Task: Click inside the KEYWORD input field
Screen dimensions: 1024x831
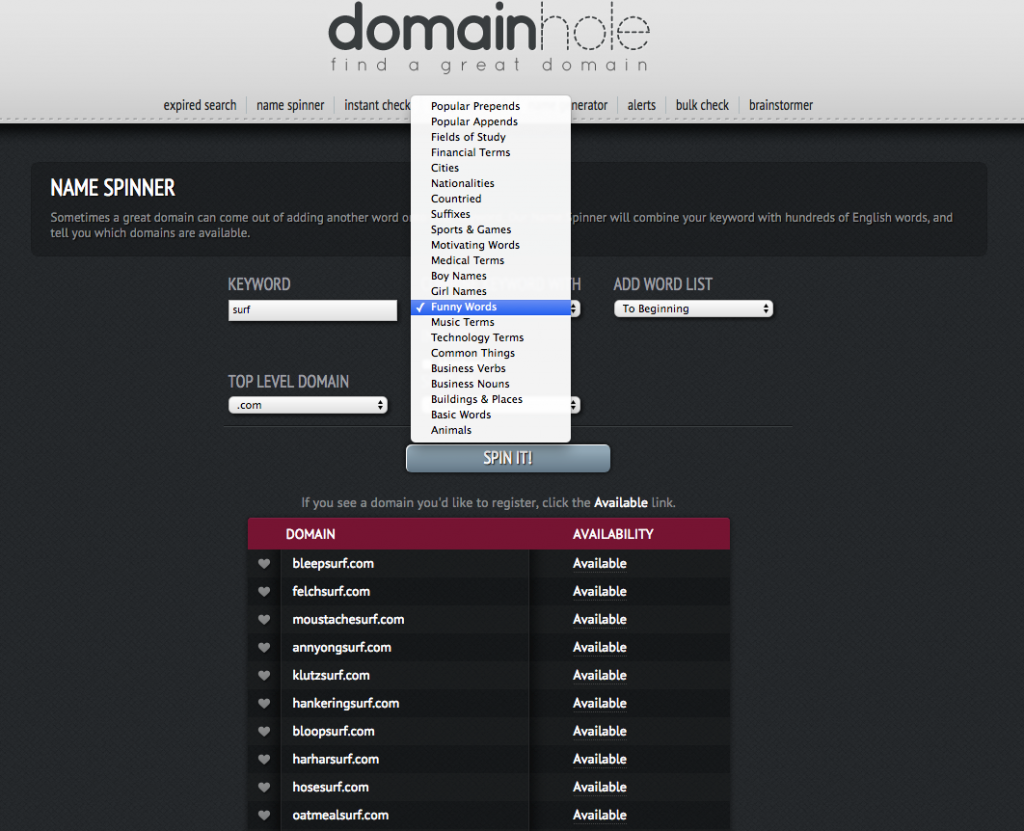Action: click(312, 310)
